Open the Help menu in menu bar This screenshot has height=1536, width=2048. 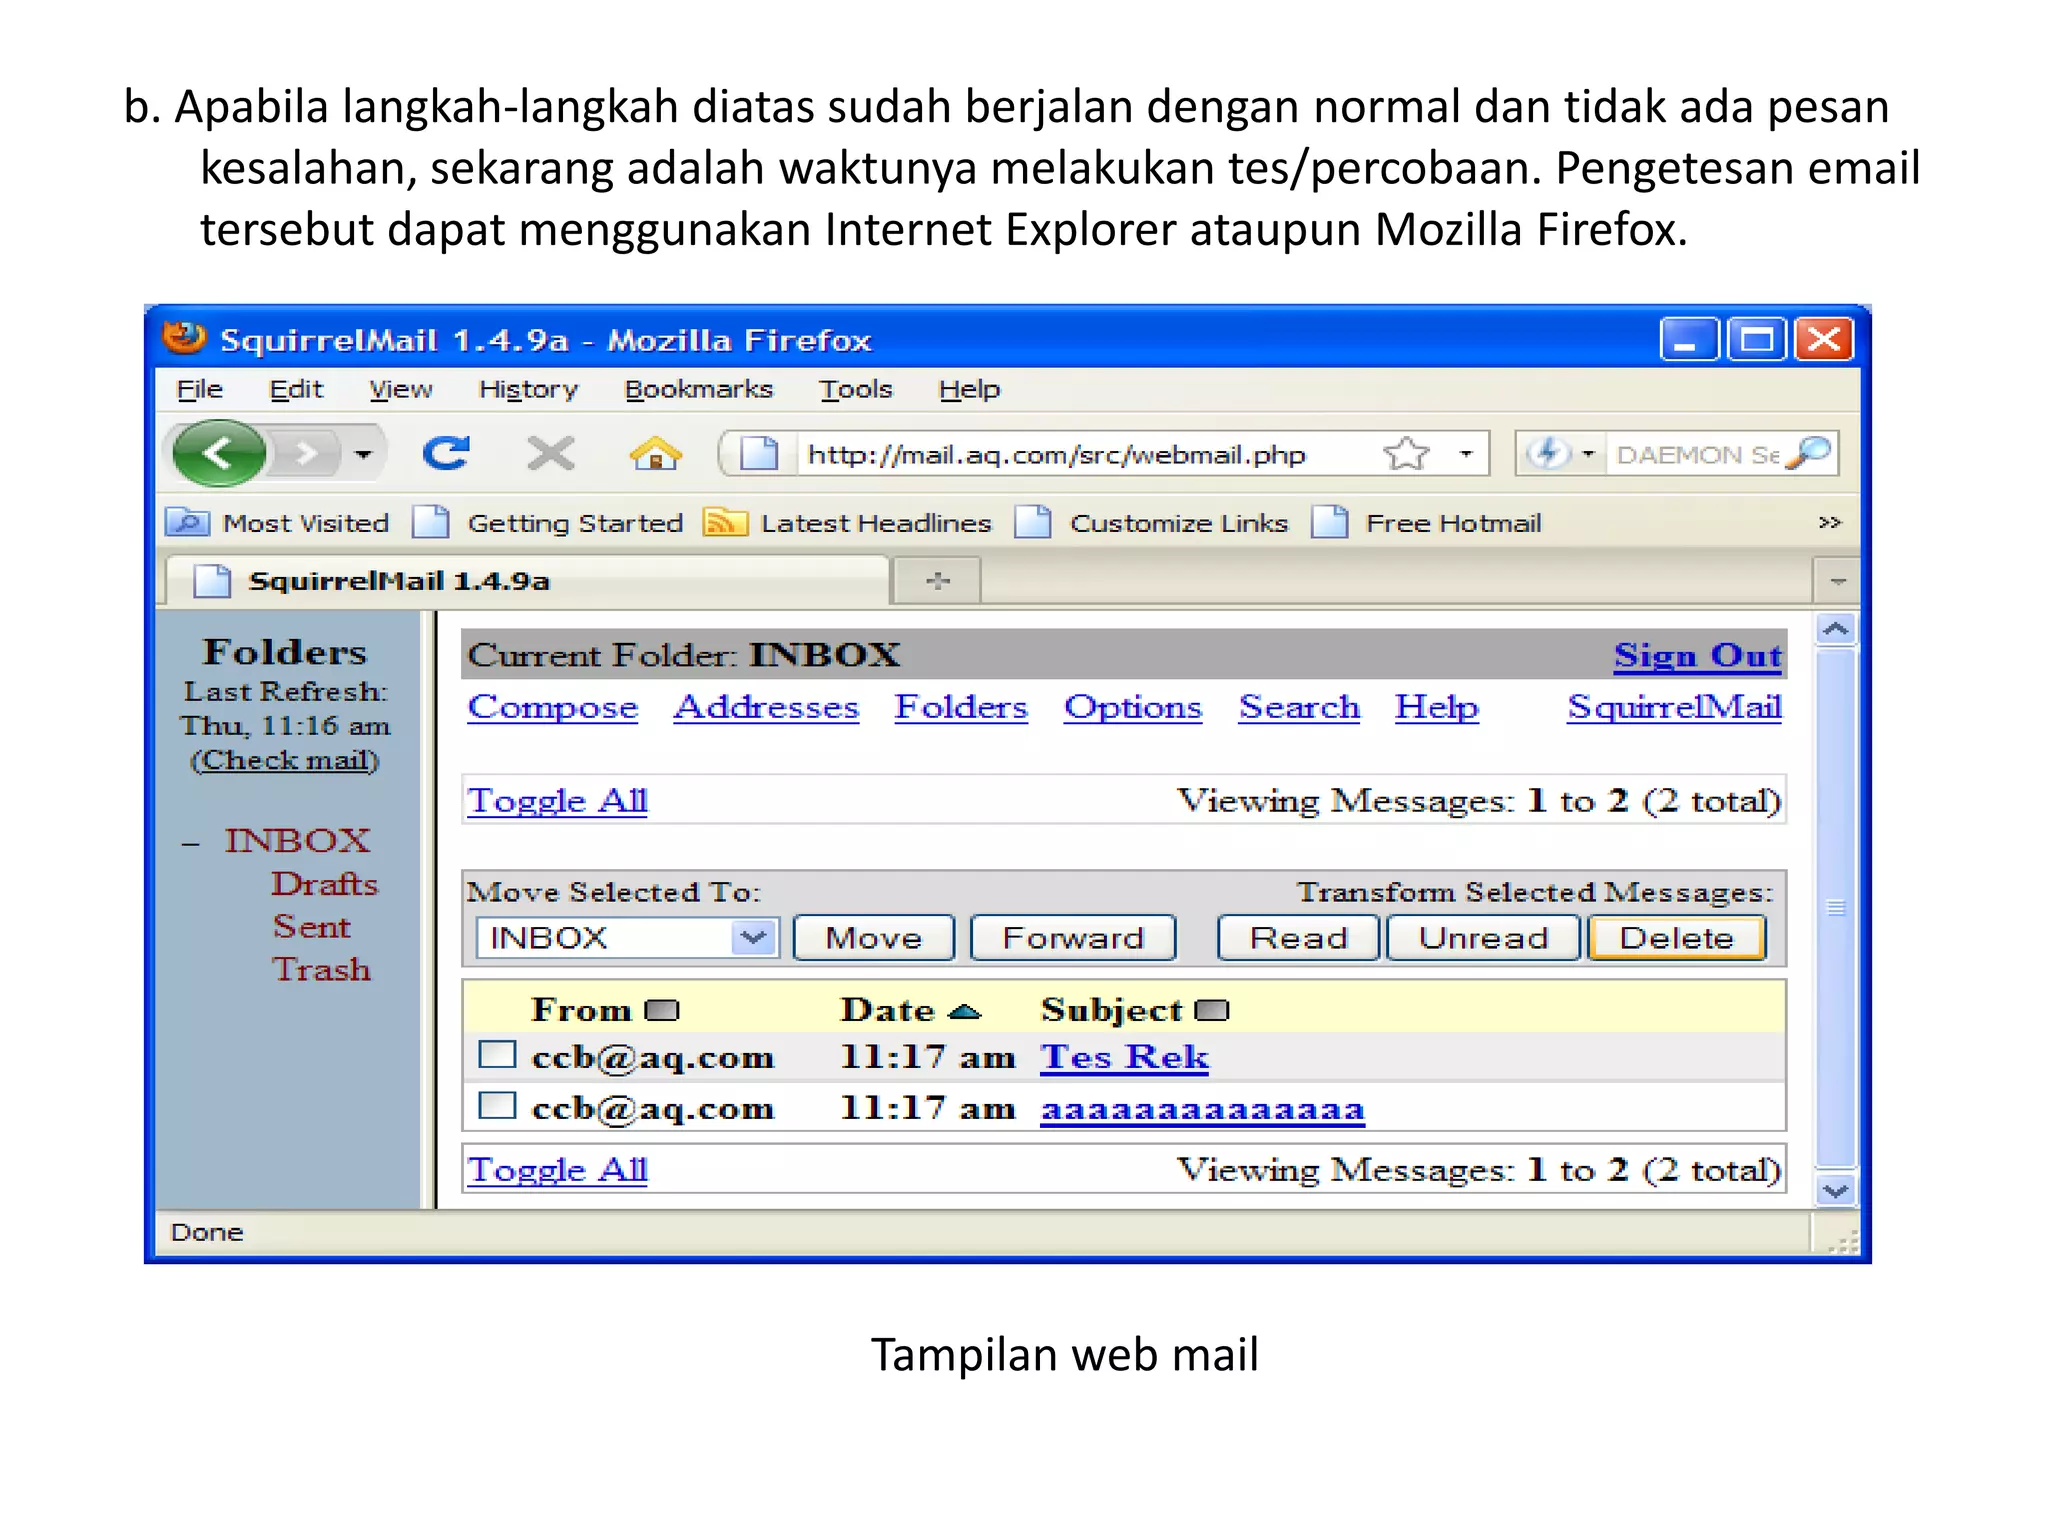click(x=969, y=389)
